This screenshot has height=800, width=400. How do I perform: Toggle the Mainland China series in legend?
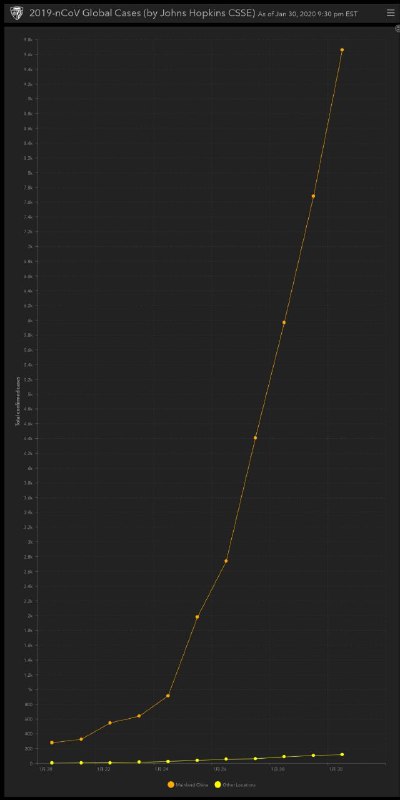188,784
